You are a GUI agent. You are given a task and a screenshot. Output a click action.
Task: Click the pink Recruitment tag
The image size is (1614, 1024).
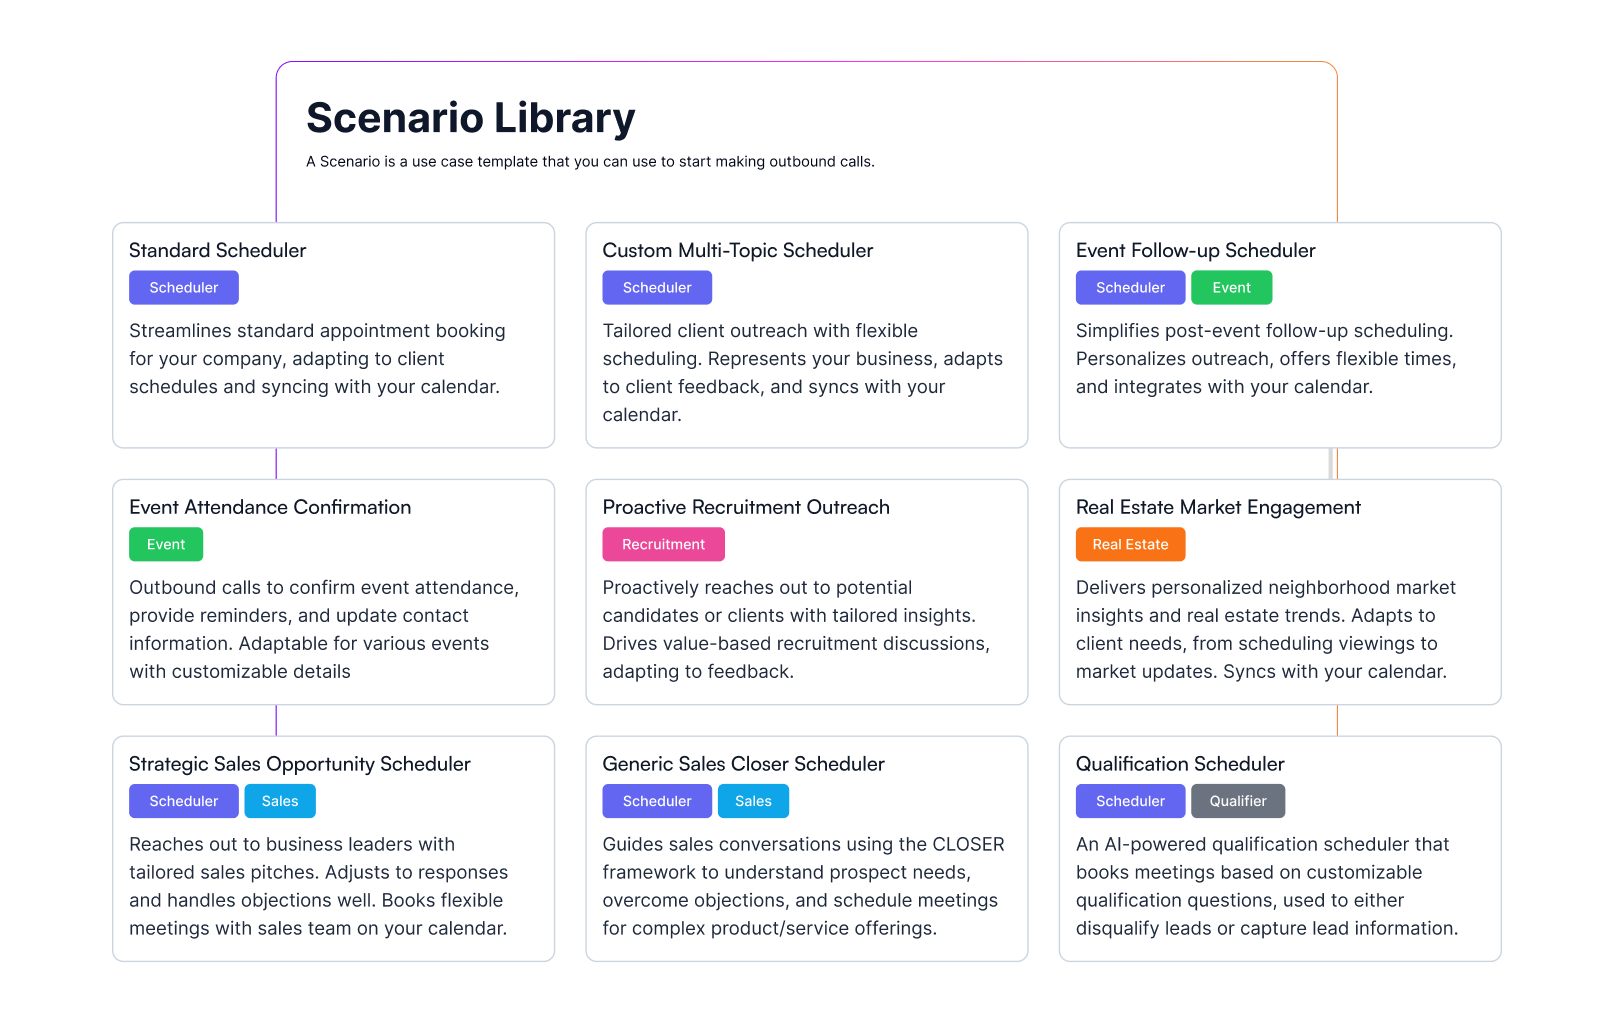point(663,545)
